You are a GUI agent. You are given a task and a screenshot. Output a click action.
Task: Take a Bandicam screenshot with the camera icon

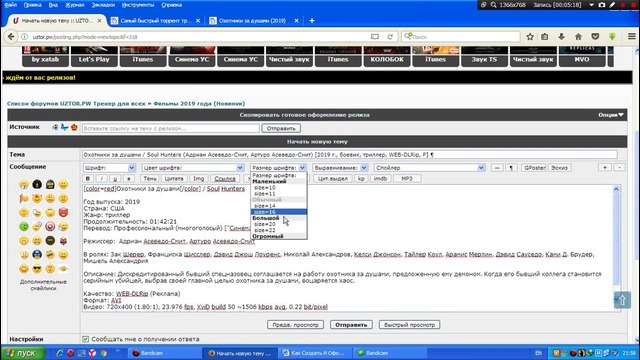pyautogui.click(x=602, y=5)
